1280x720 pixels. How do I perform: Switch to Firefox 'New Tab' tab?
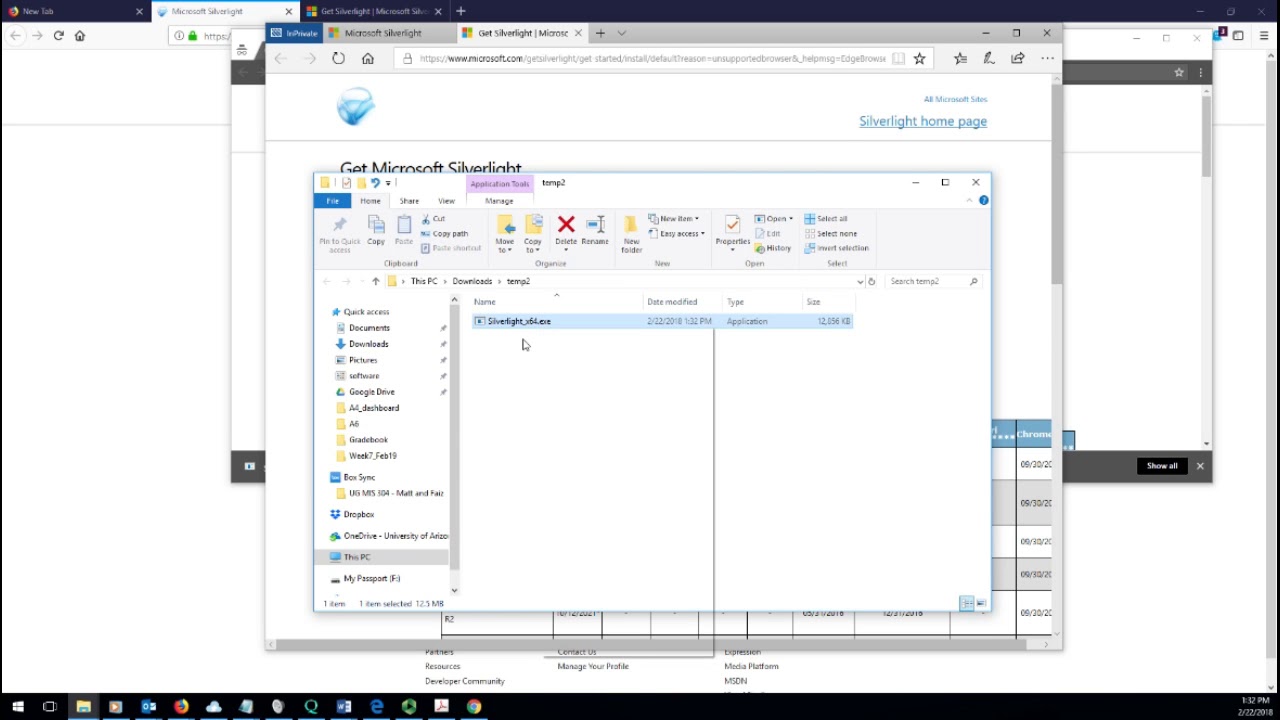75,11
